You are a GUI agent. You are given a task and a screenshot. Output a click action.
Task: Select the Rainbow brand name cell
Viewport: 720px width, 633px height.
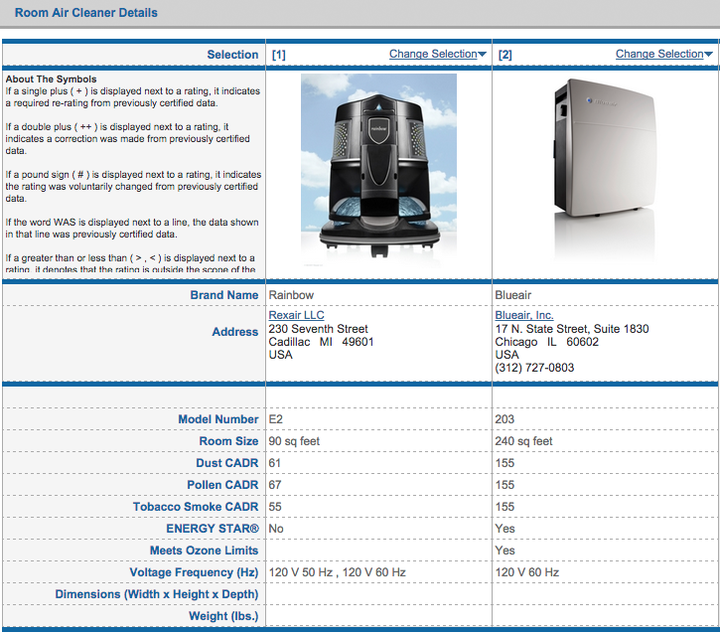coord(291,295)
